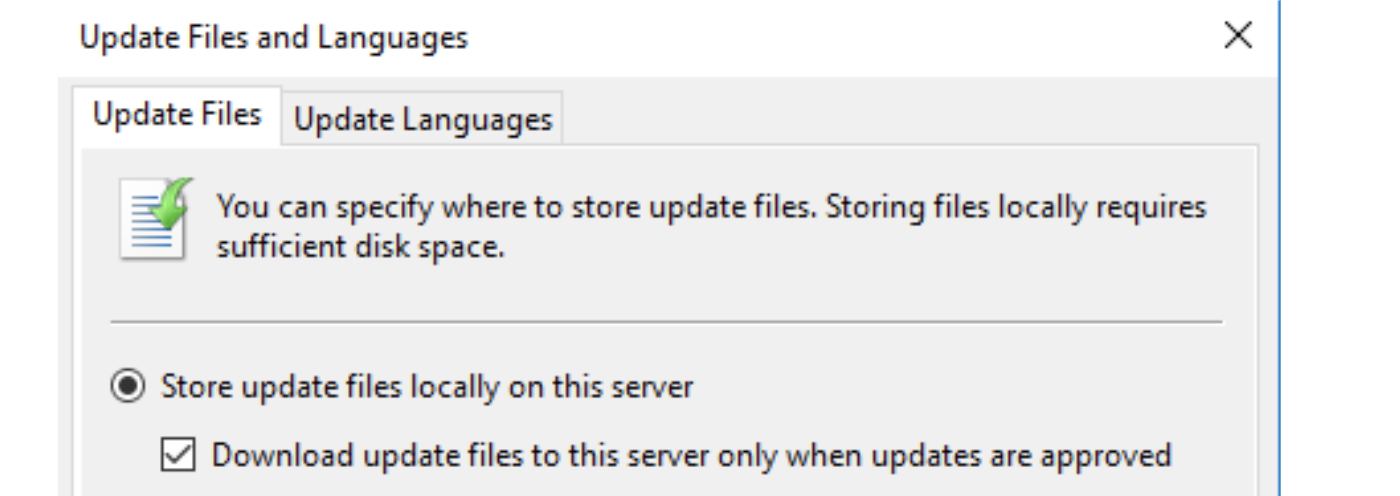Select the Update Files tab
The image size is (1400, 496).
(x=177, y=116)
